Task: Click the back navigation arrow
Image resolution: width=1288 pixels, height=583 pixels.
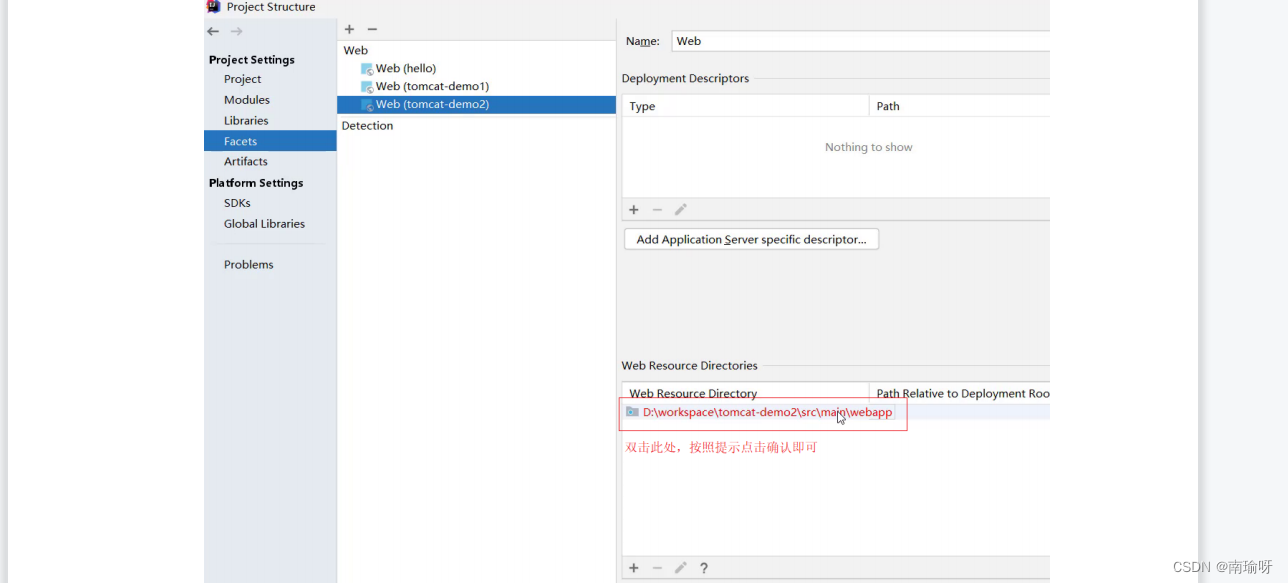Action: [213, 31]
